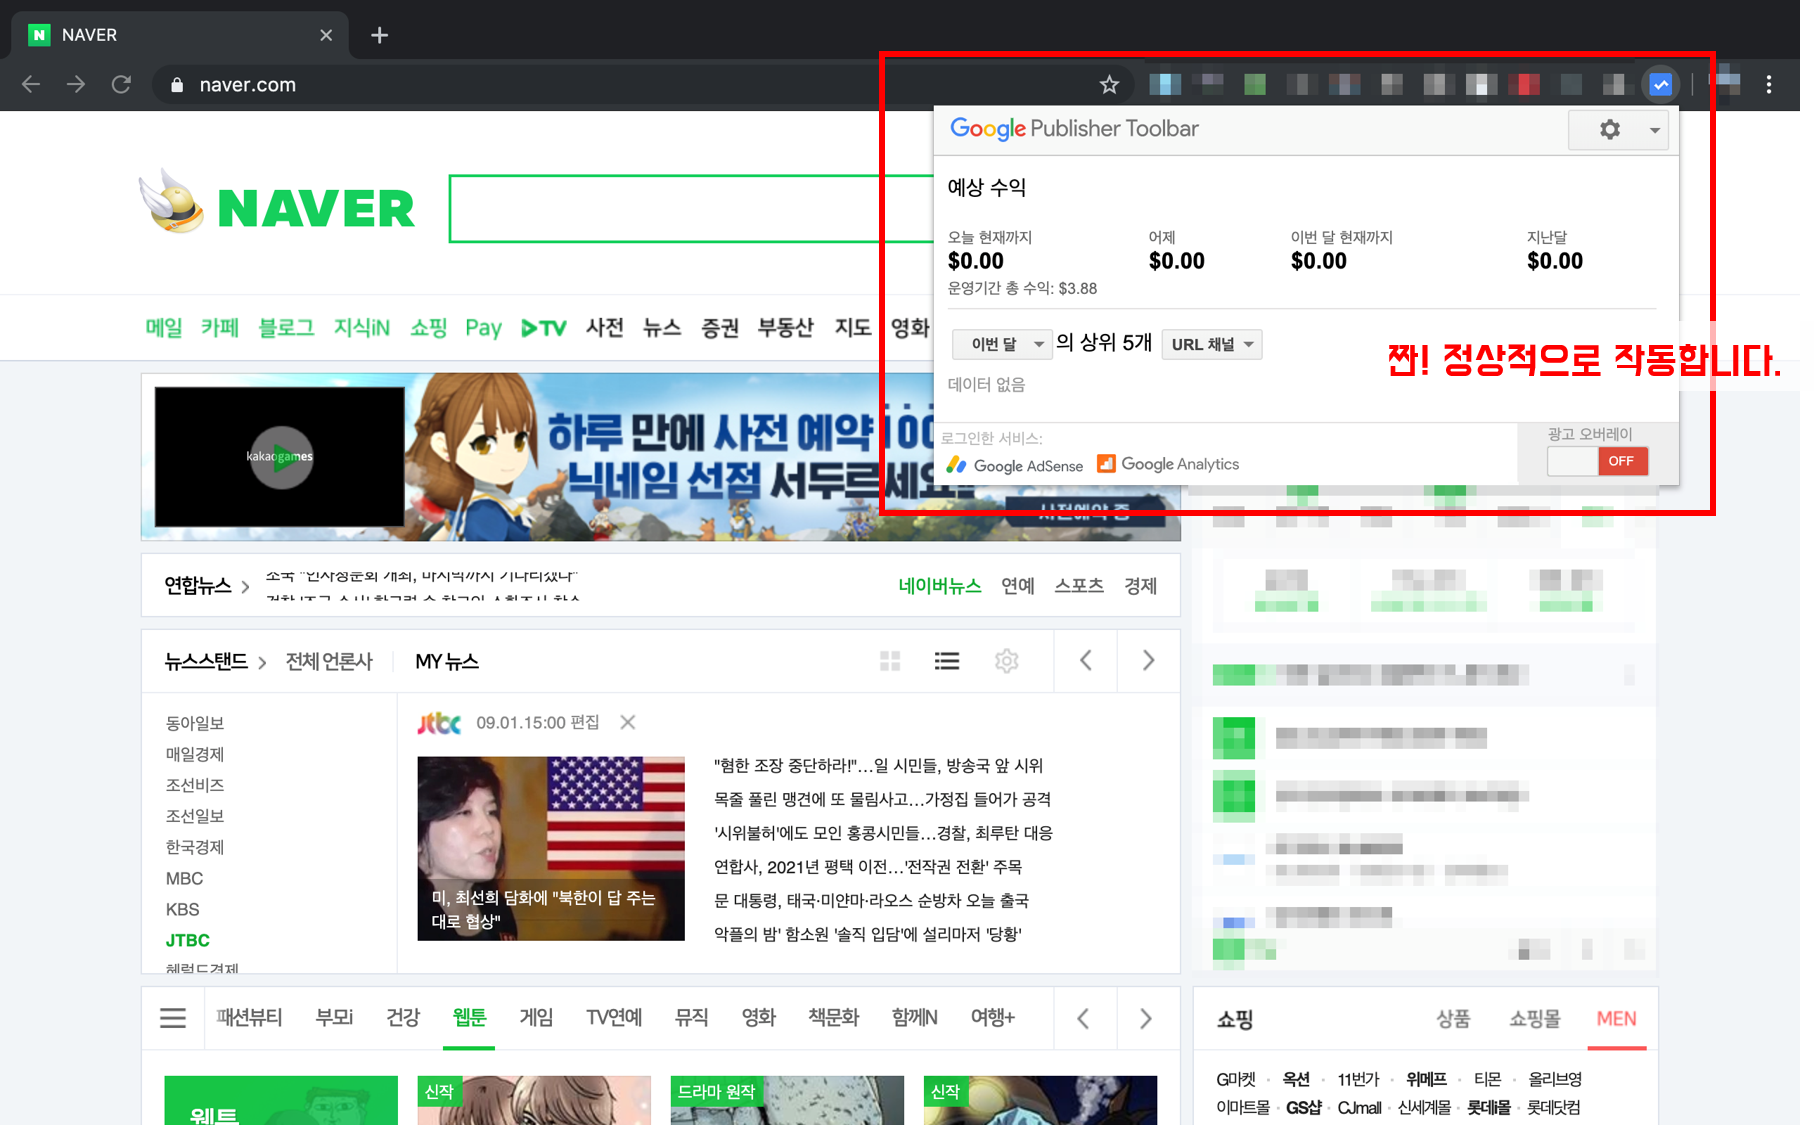Click into the NAVER search box

tap(690, 208)
